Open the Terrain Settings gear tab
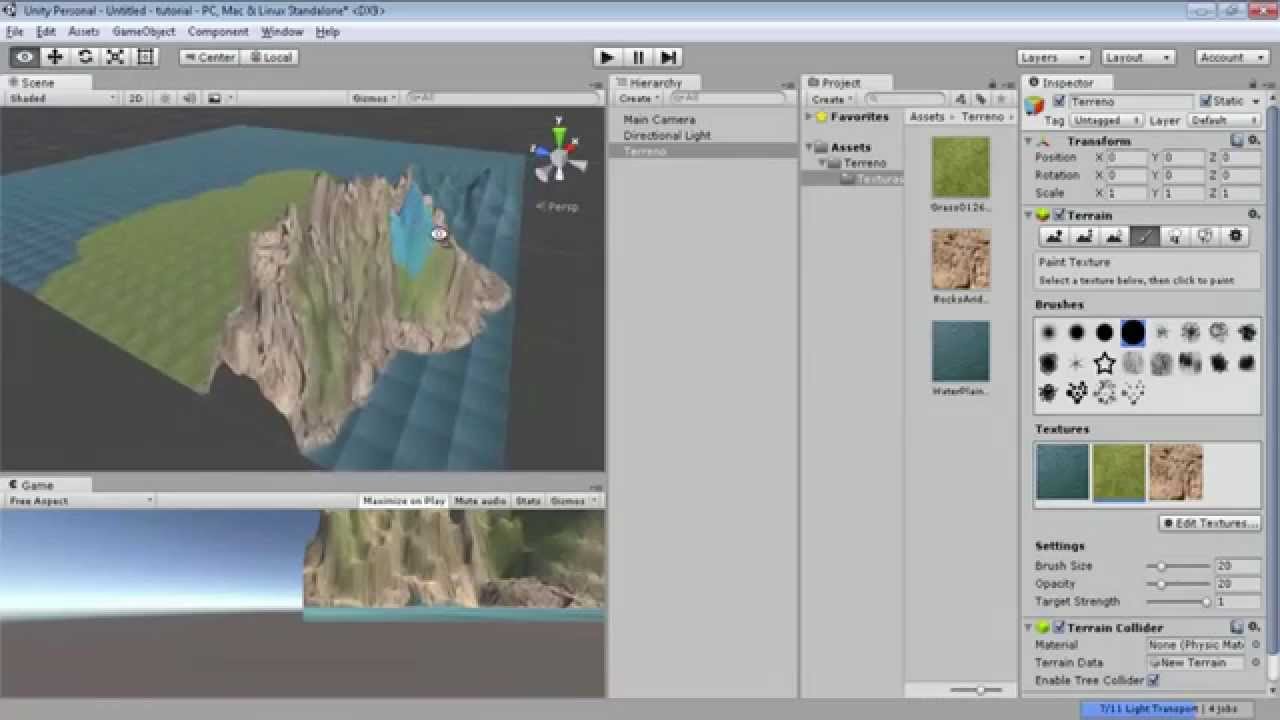 (x=1235, y=237)
